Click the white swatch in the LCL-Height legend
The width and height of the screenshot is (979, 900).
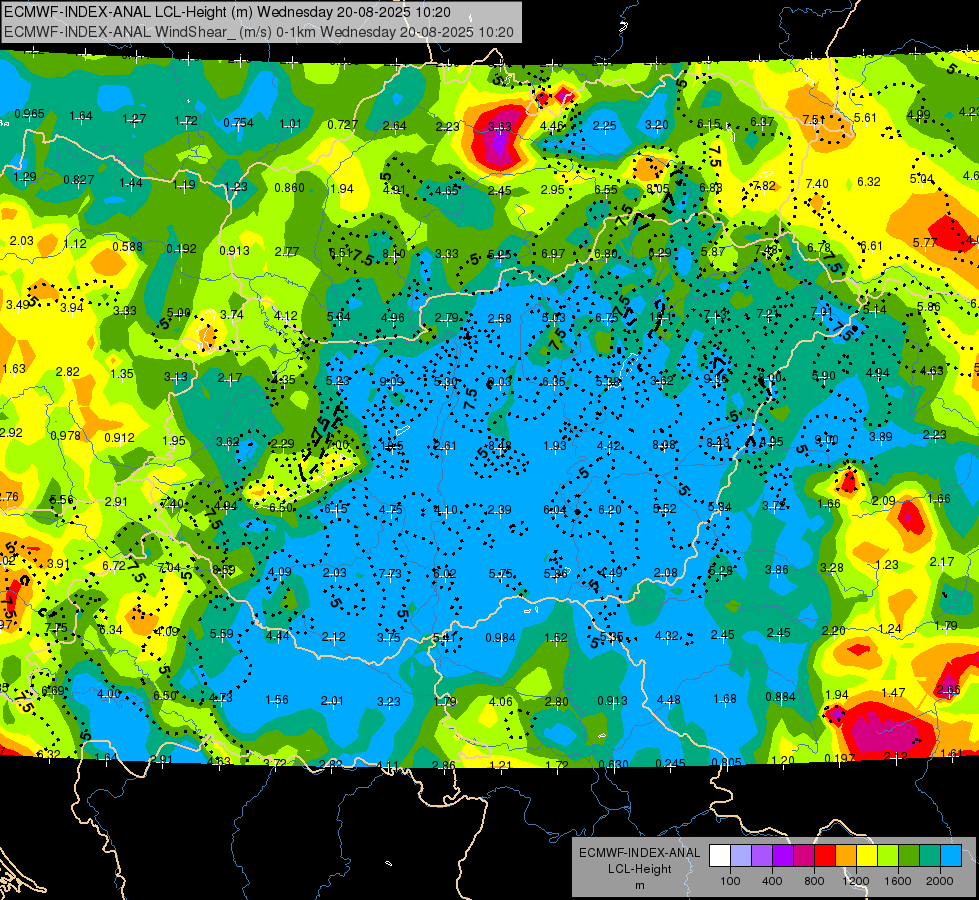click(x=720, y=856)
